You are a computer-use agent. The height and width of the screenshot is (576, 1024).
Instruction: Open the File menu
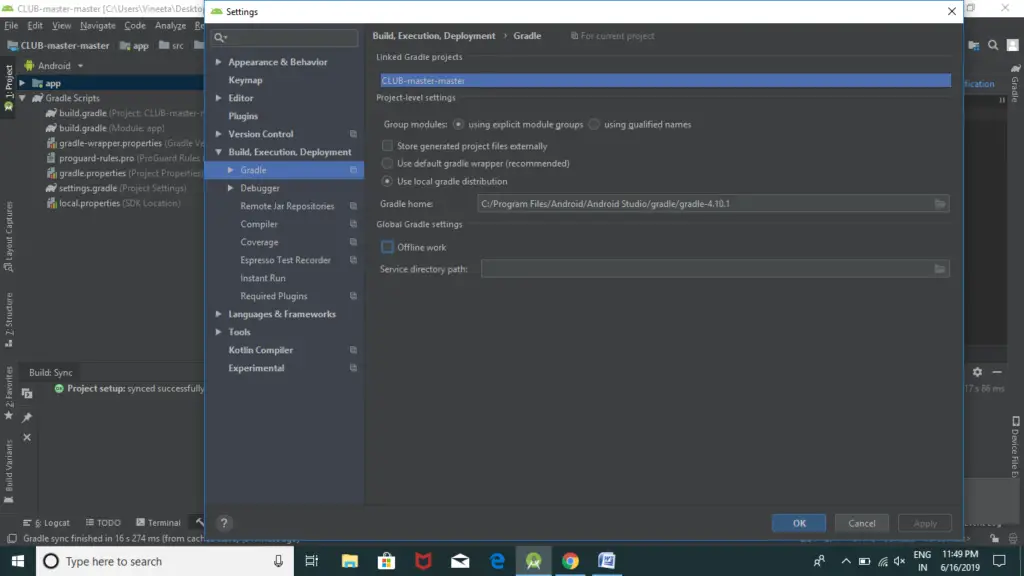[11, 25]
